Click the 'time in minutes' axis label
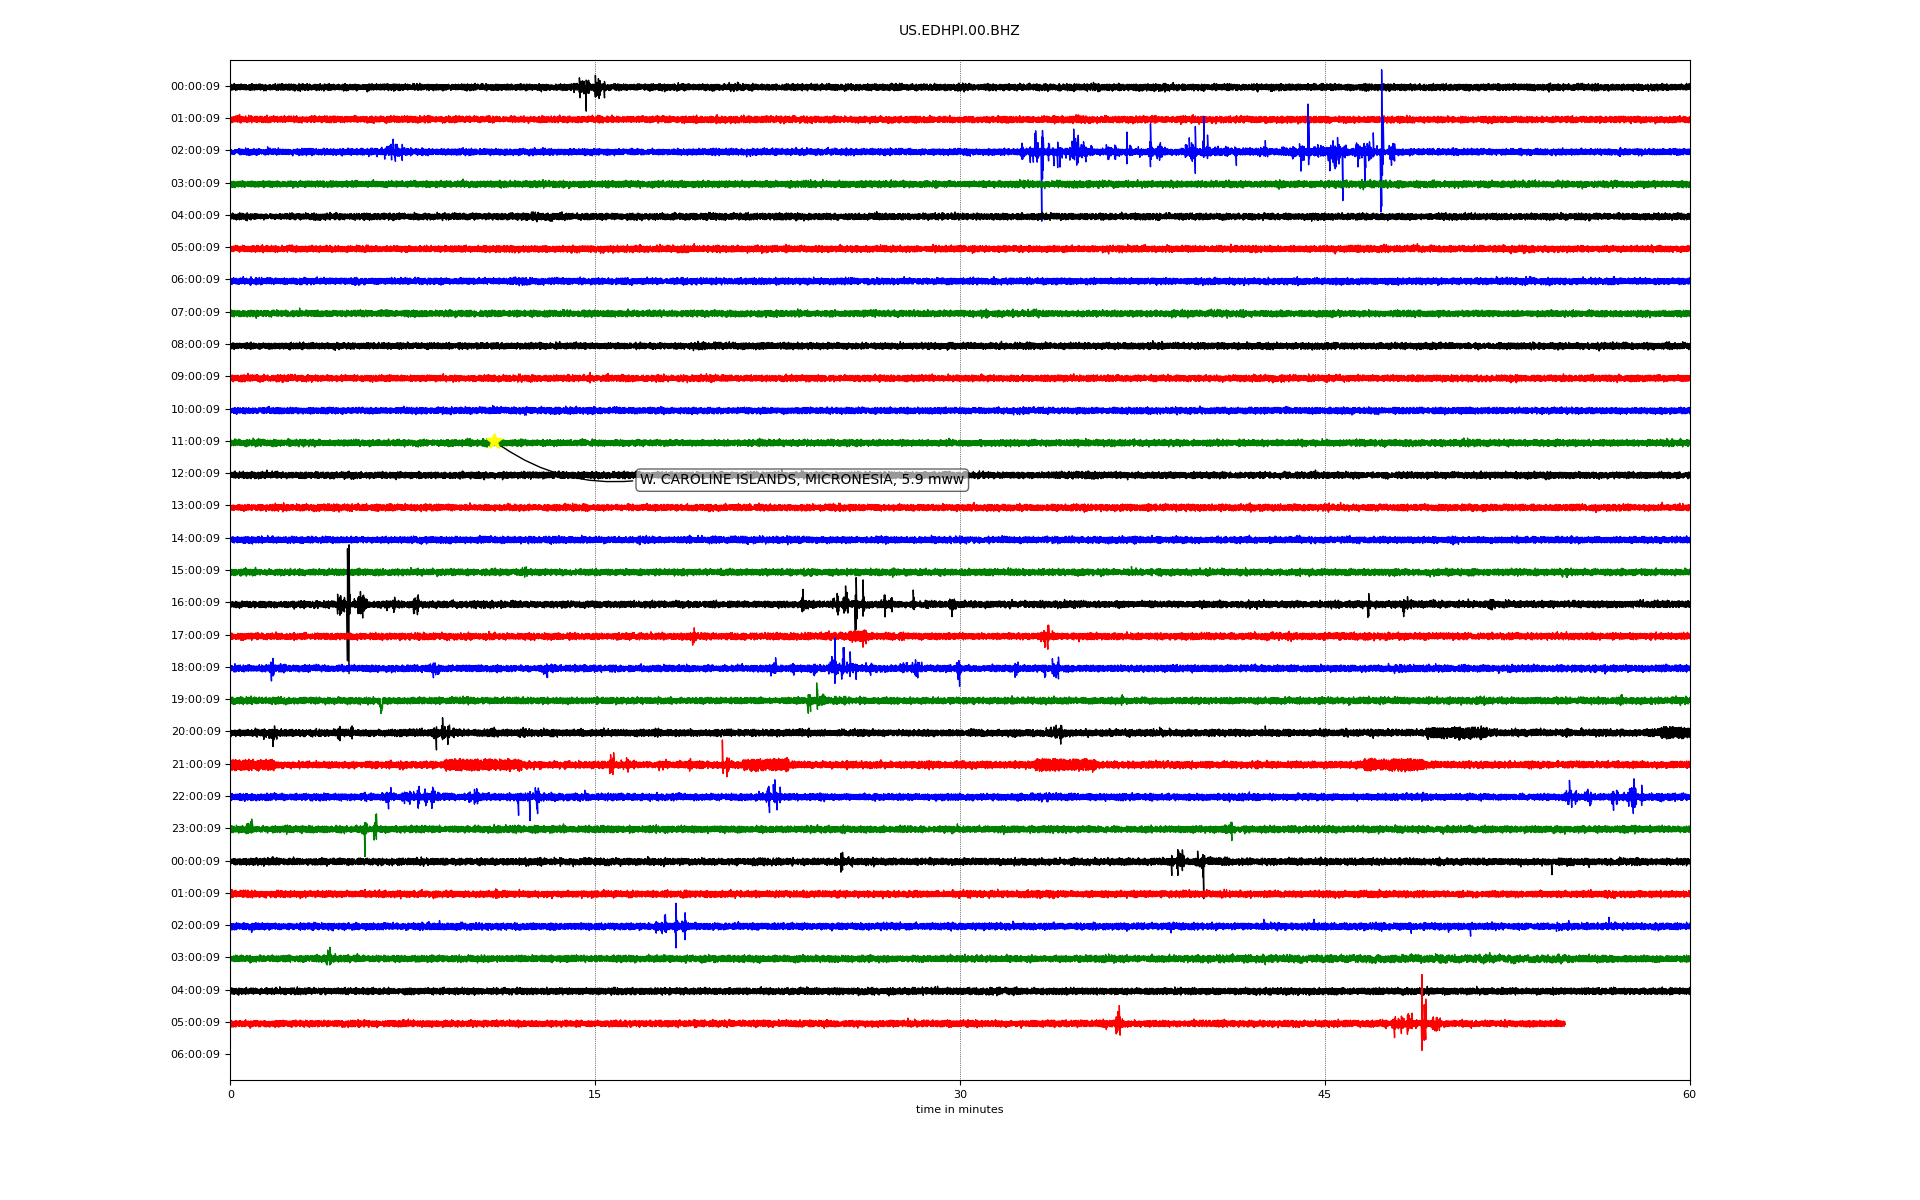 click(959, 1110)
